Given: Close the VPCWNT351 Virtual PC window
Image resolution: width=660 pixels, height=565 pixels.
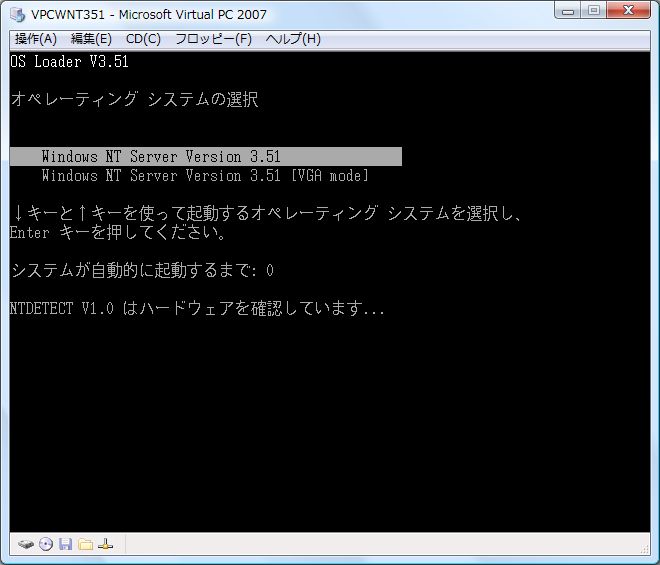Looking at the screenshot, I should 629,11.
